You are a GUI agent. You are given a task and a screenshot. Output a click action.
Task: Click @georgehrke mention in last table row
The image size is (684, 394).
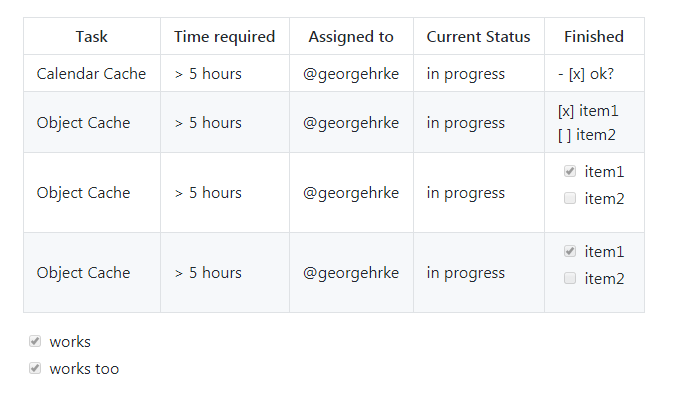pyautogui.click(x=351, y=273)
